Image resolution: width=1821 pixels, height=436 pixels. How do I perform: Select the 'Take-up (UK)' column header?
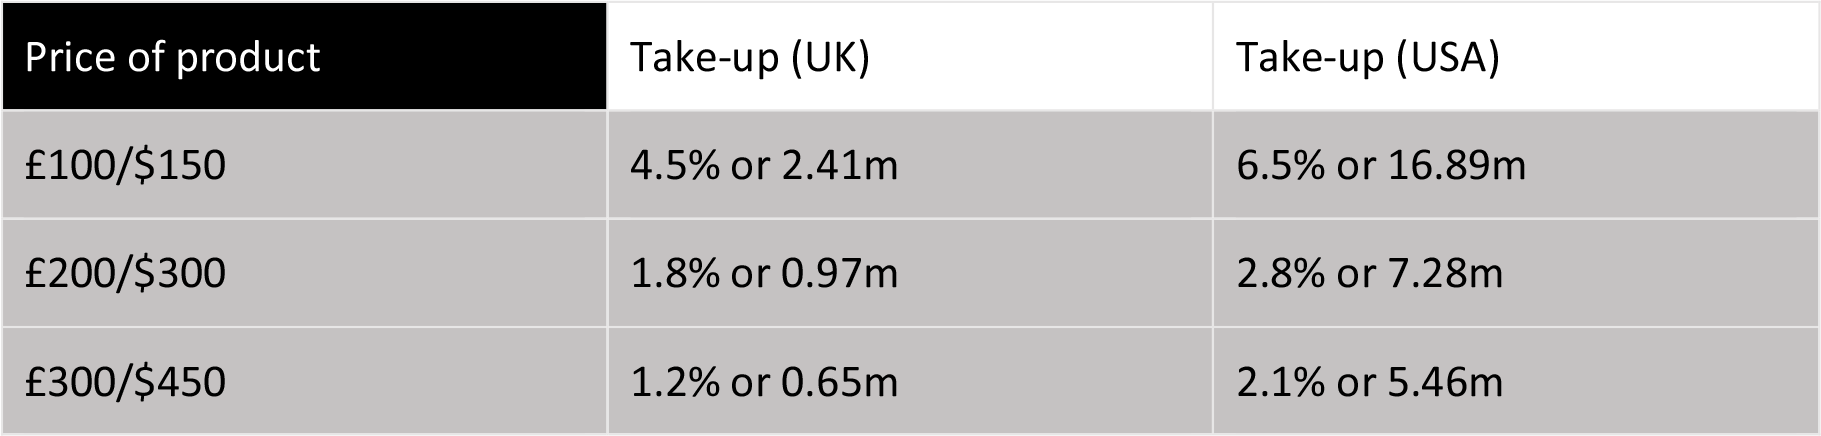pos(750,57)
